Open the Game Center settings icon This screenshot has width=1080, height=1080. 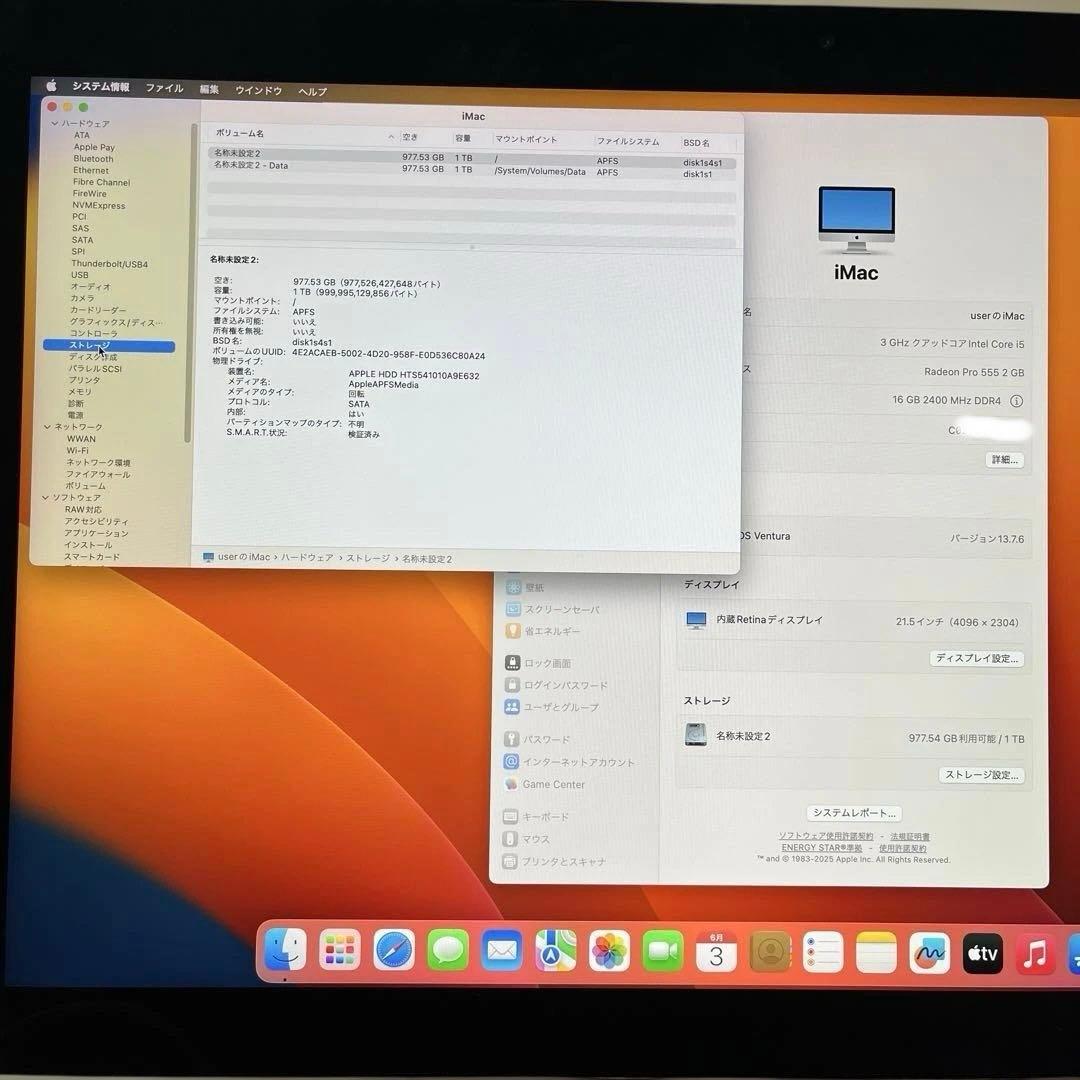(x=513, y=784)
